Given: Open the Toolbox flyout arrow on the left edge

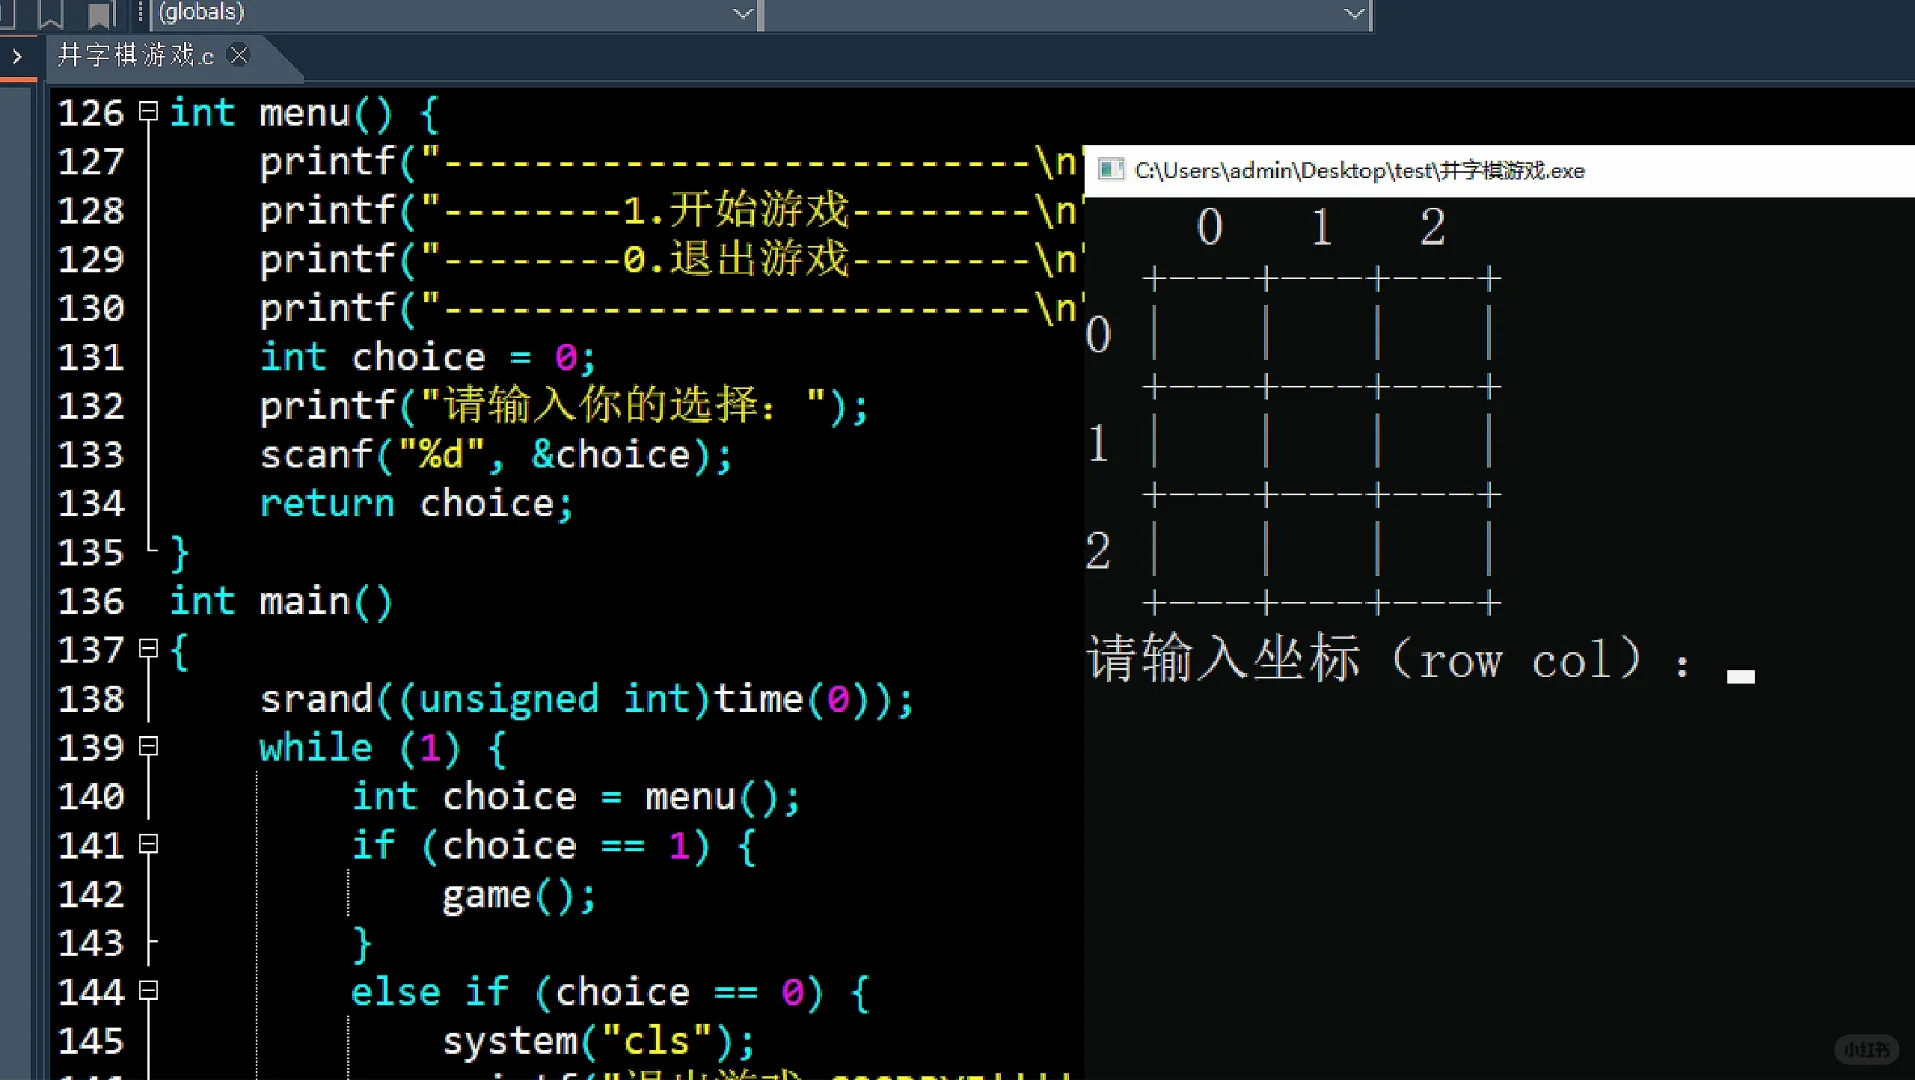Looking at the screenshot, I should point(16,57).
